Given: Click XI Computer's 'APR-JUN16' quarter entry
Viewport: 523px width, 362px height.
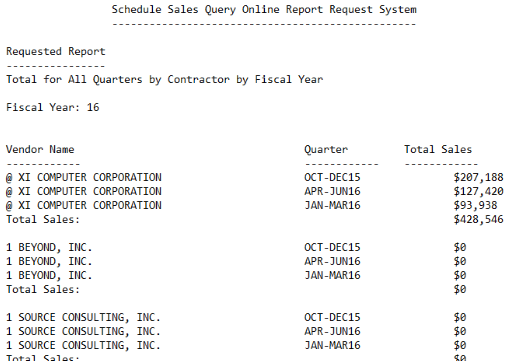Looking at the screenshot, I should coord(332,191).
